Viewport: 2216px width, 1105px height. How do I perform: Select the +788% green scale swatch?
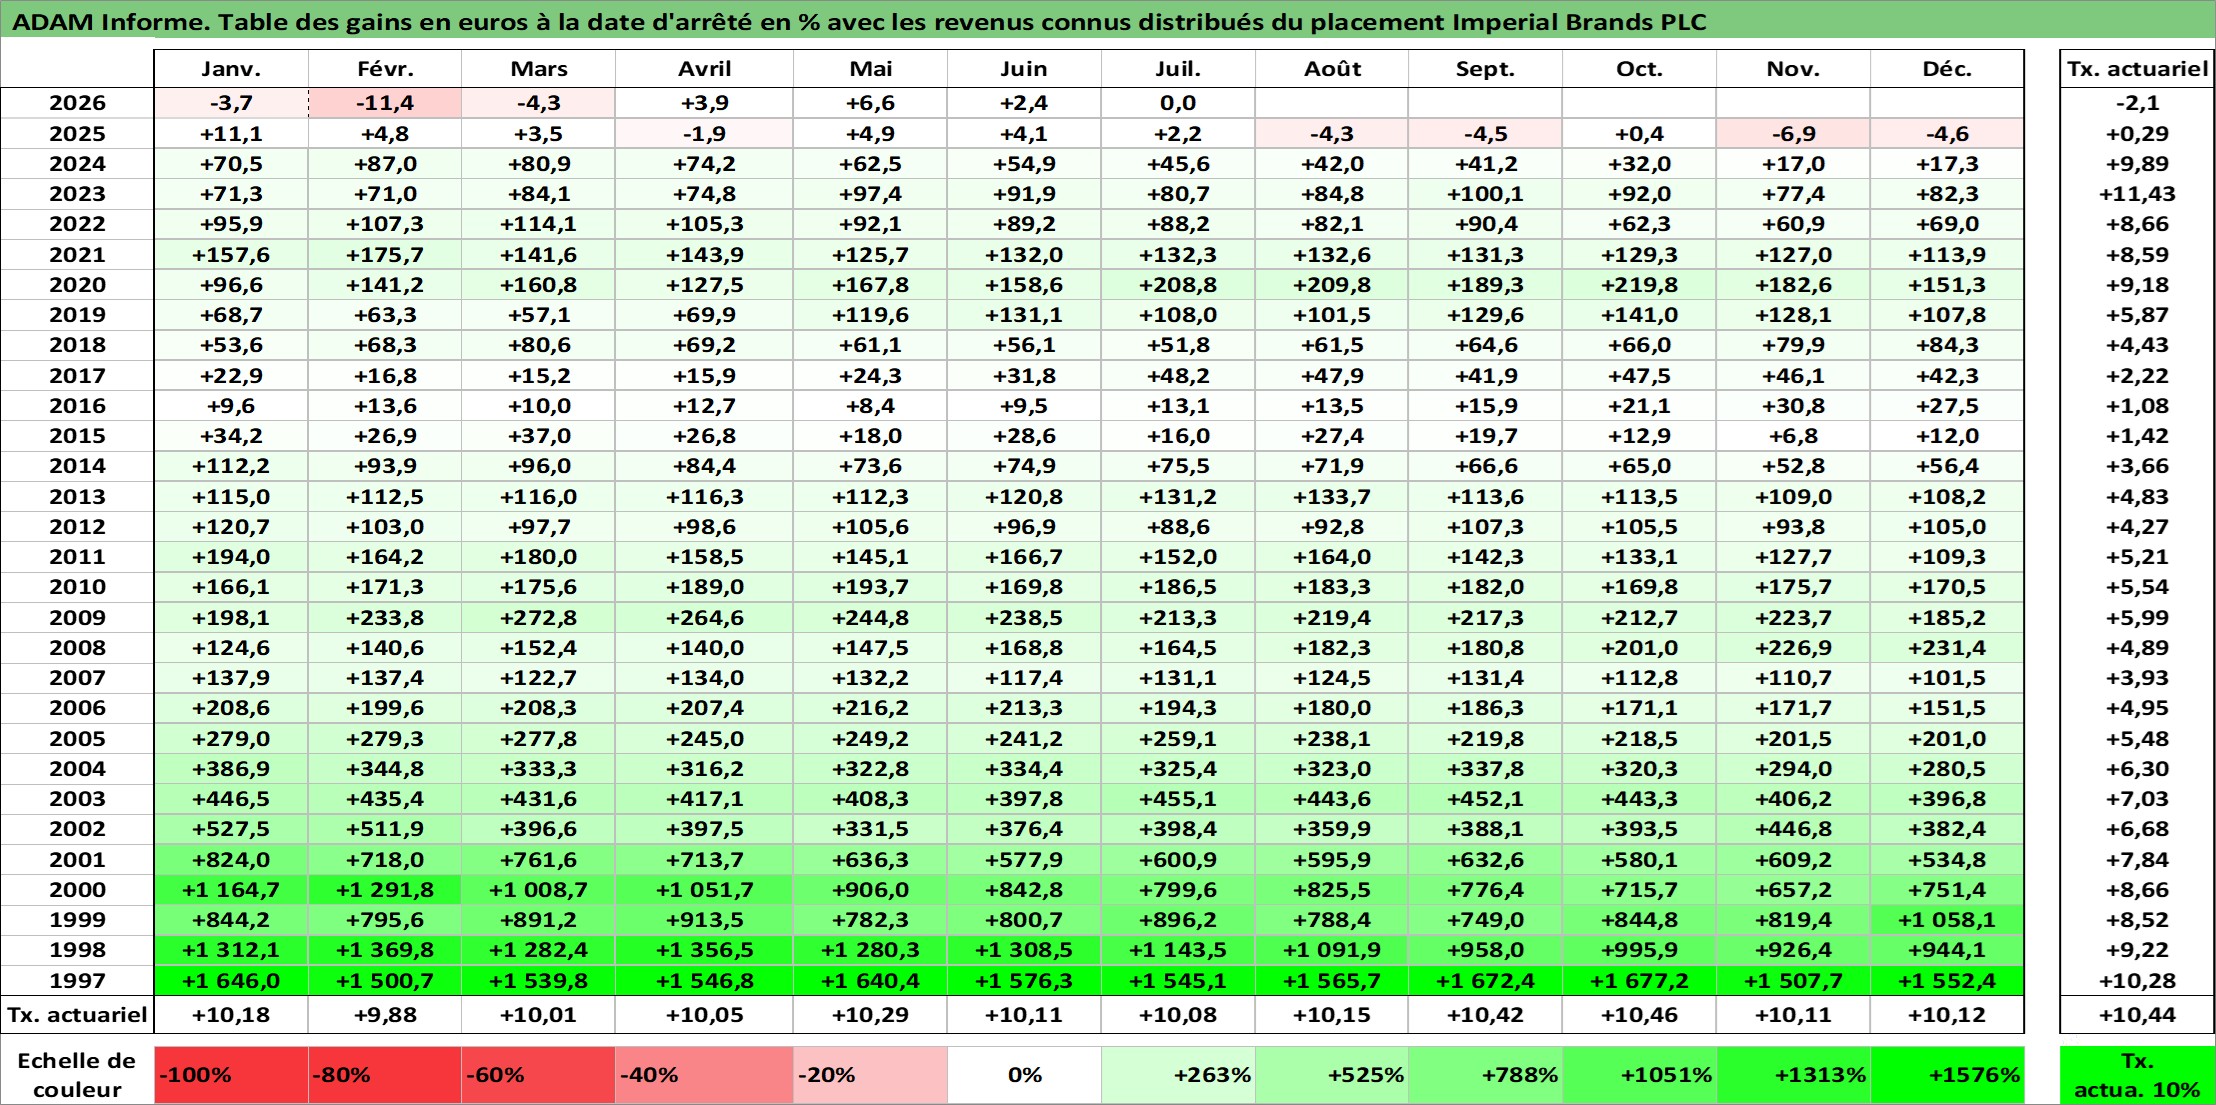(1485, 1075)
